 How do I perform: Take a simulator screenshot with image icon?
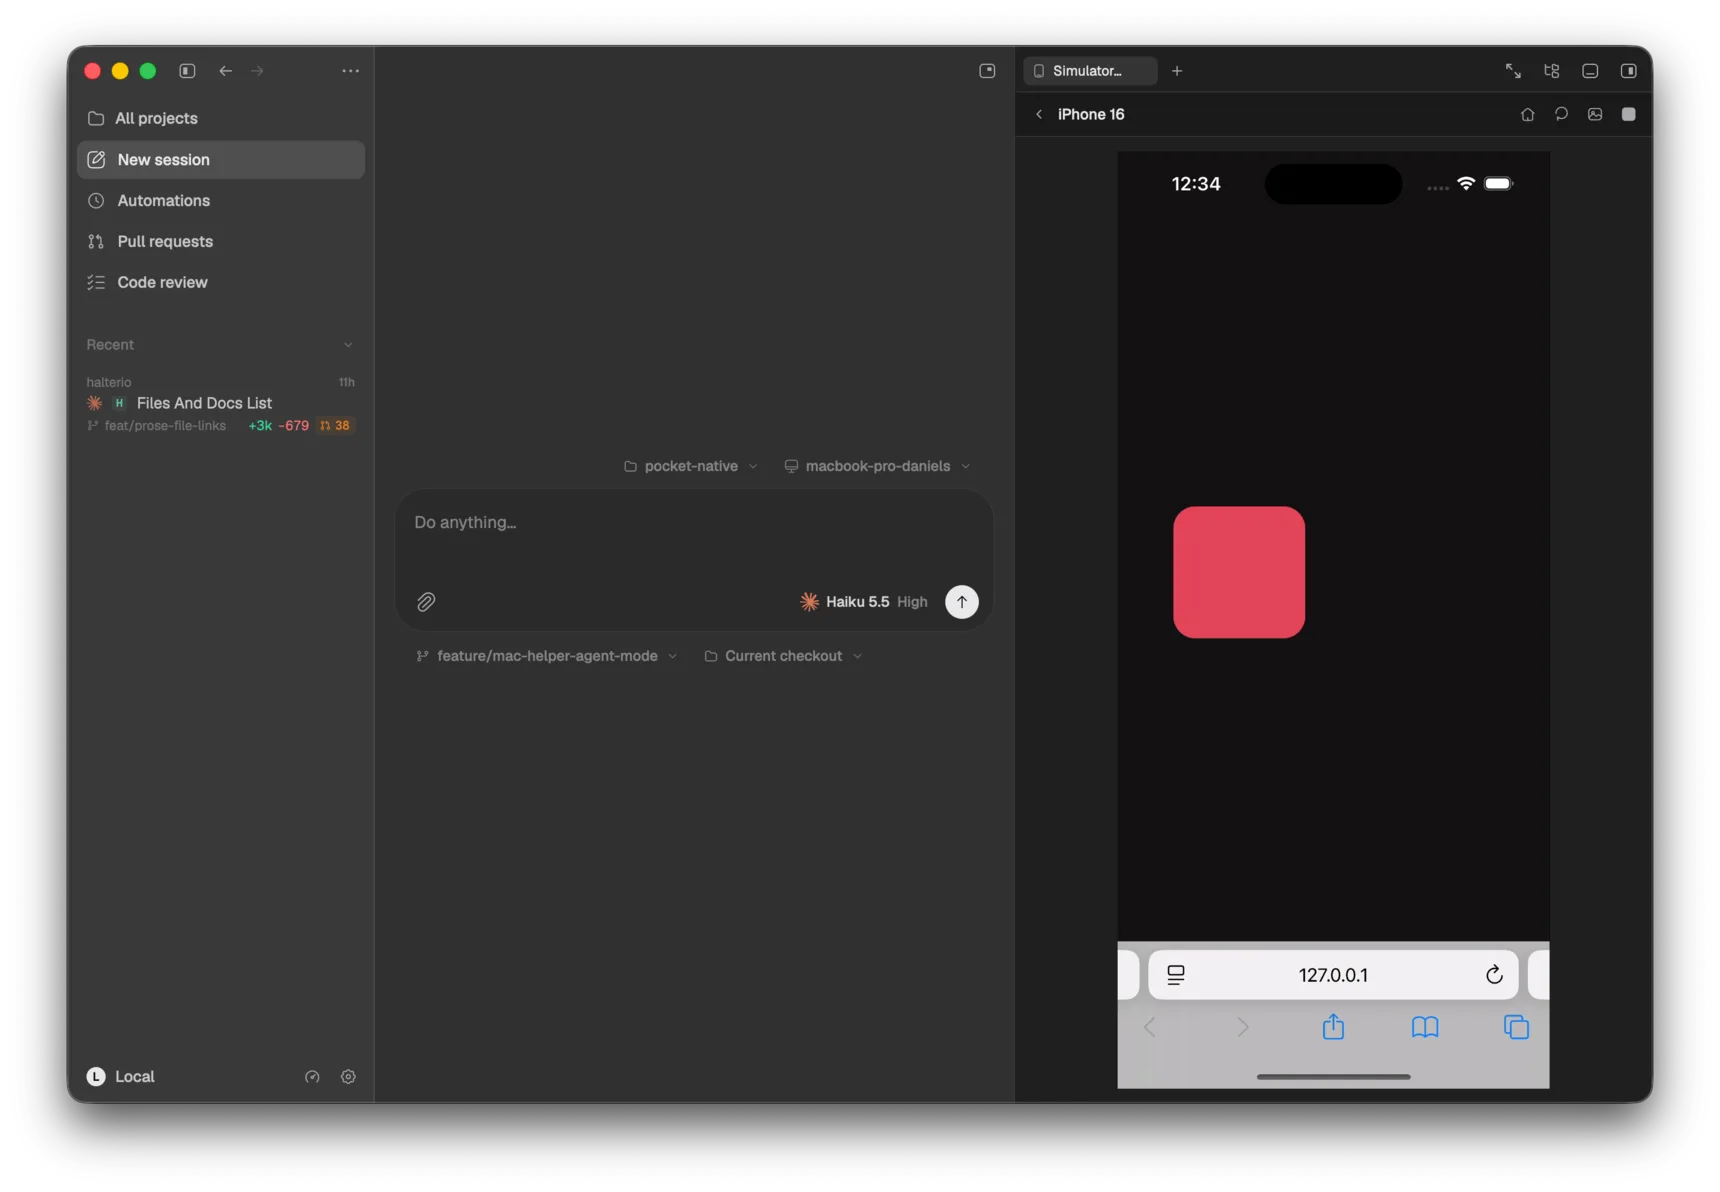[x=1595, y=114]
